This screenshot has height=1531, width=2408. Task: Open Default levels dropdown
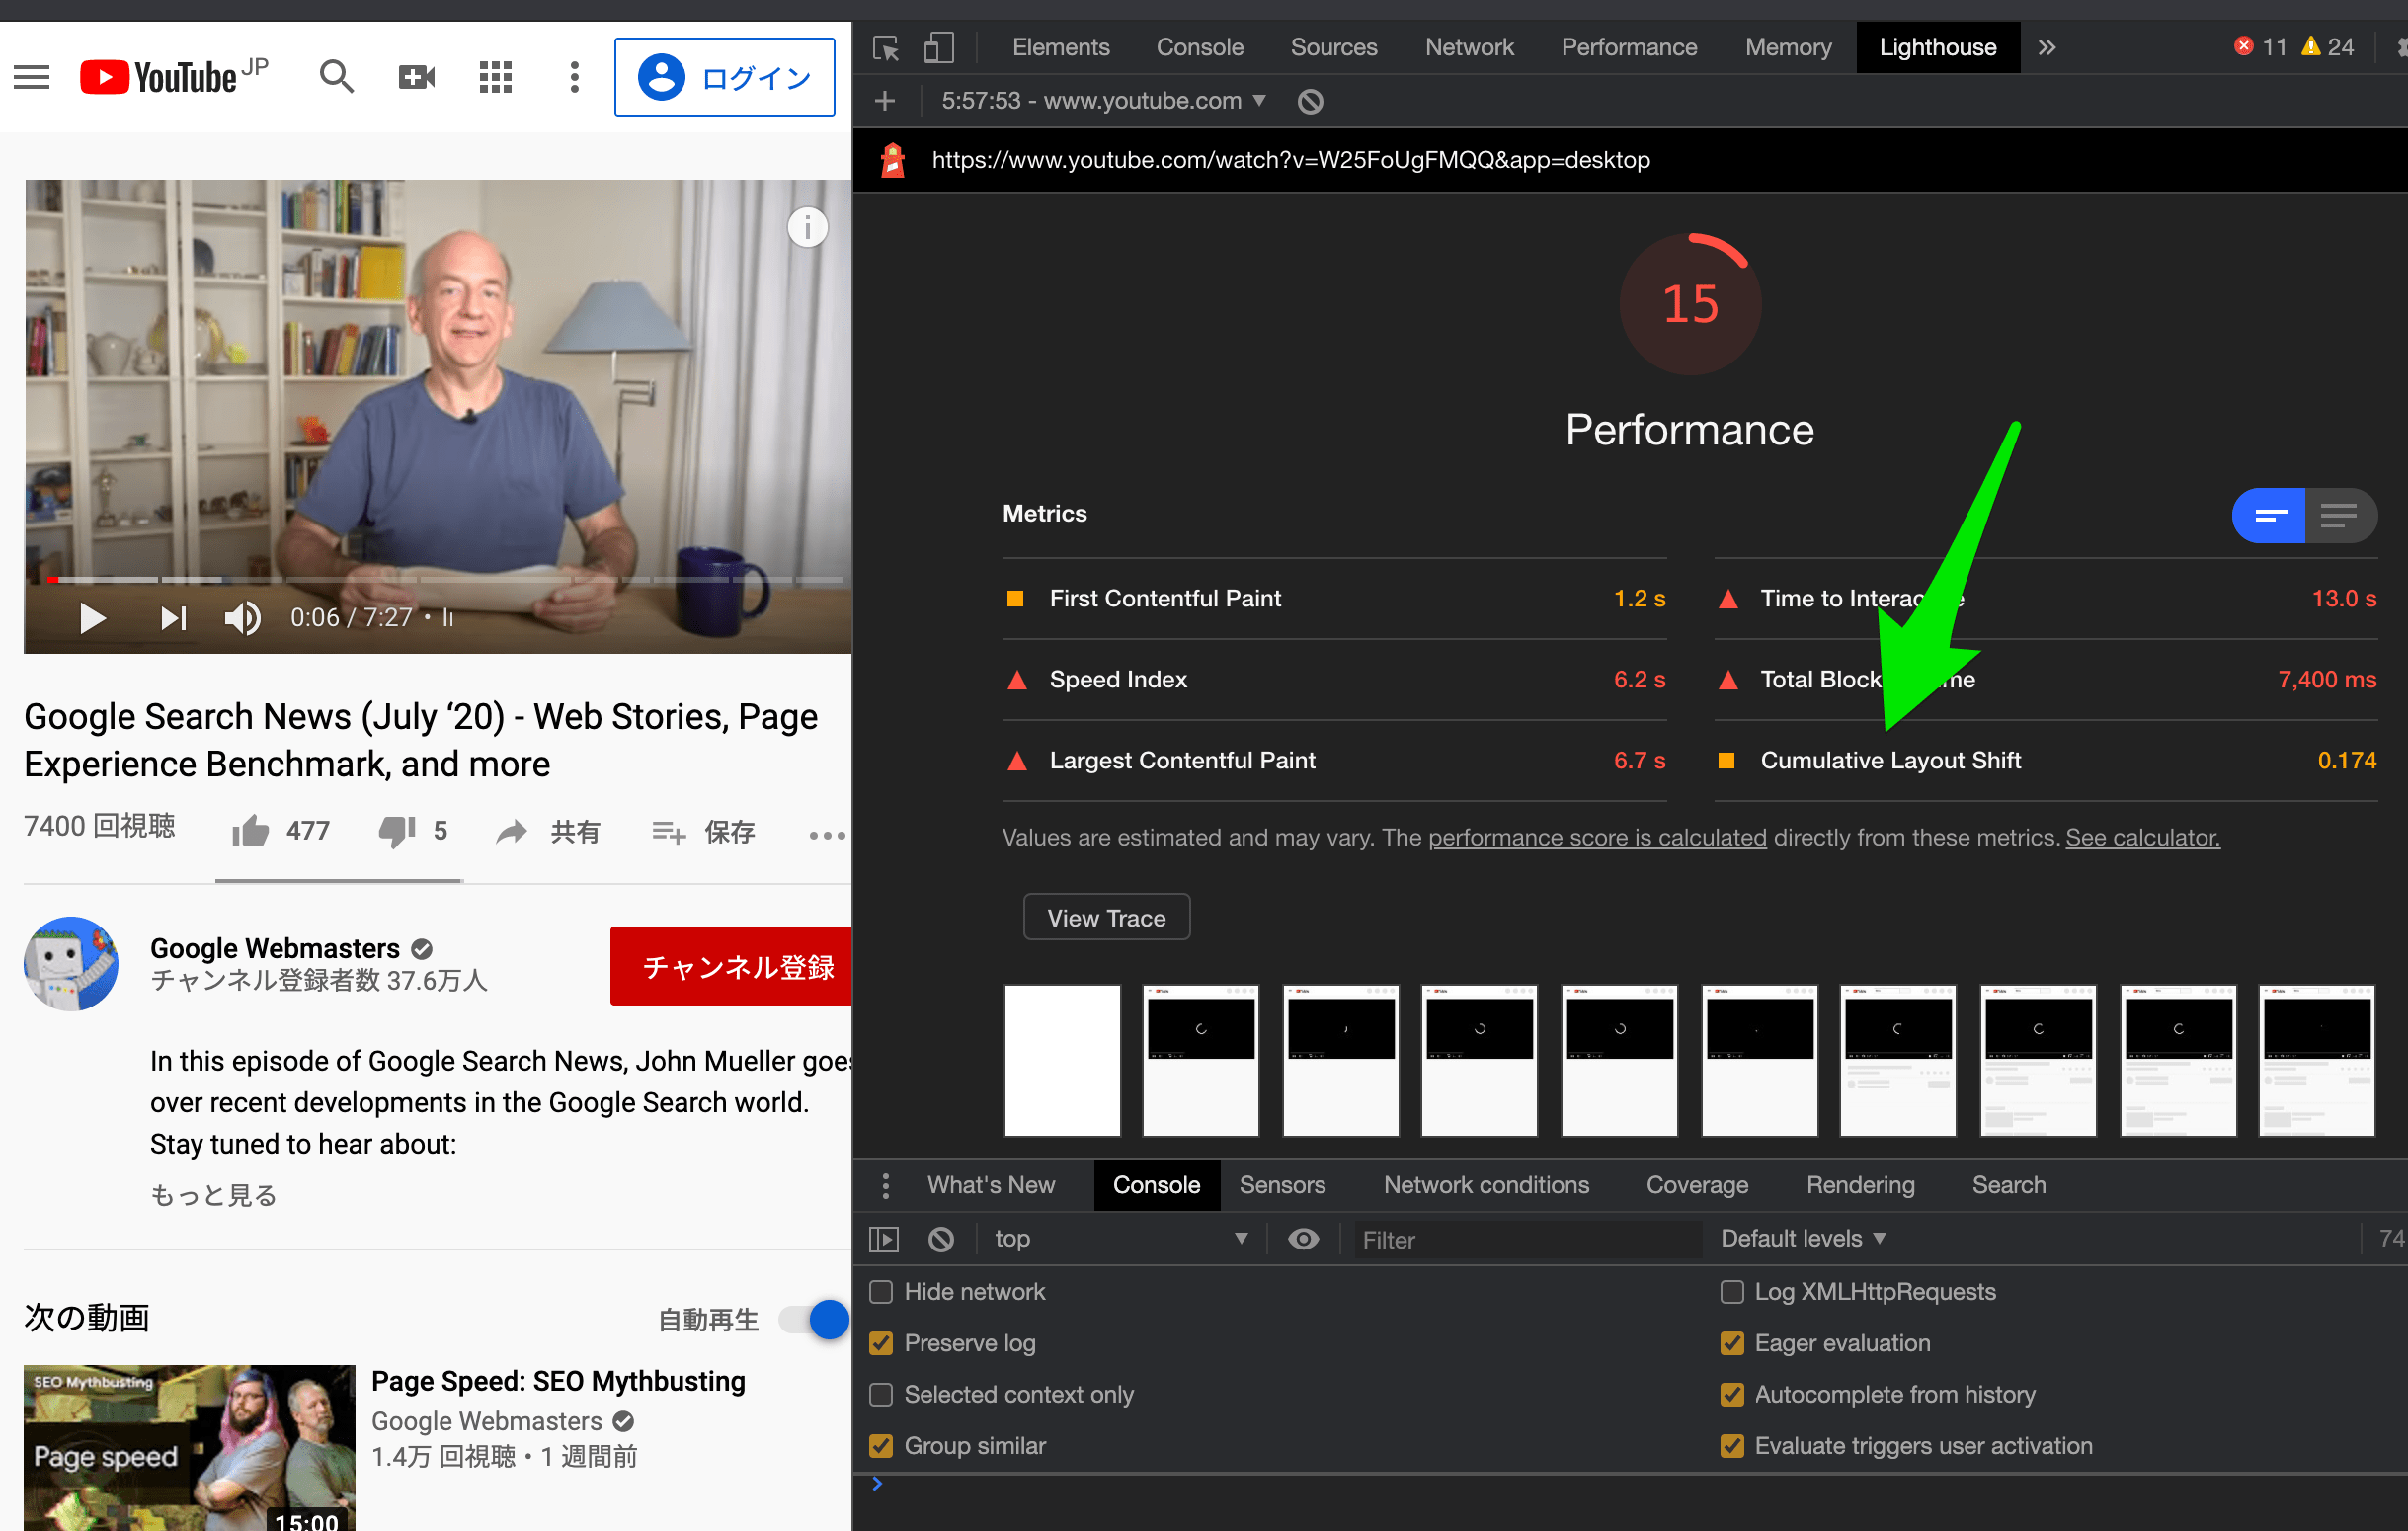tap(1803, 1239)
